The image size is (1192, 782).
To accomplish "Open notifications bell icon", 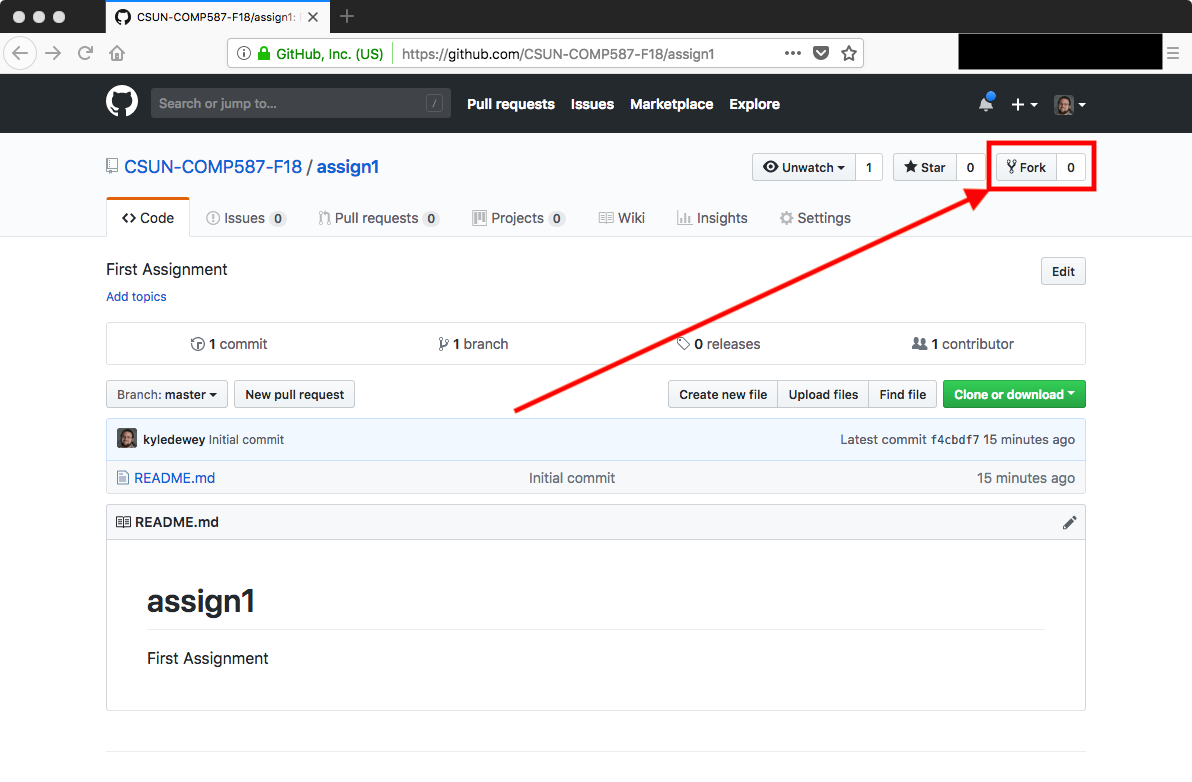I will click(986, 103).
